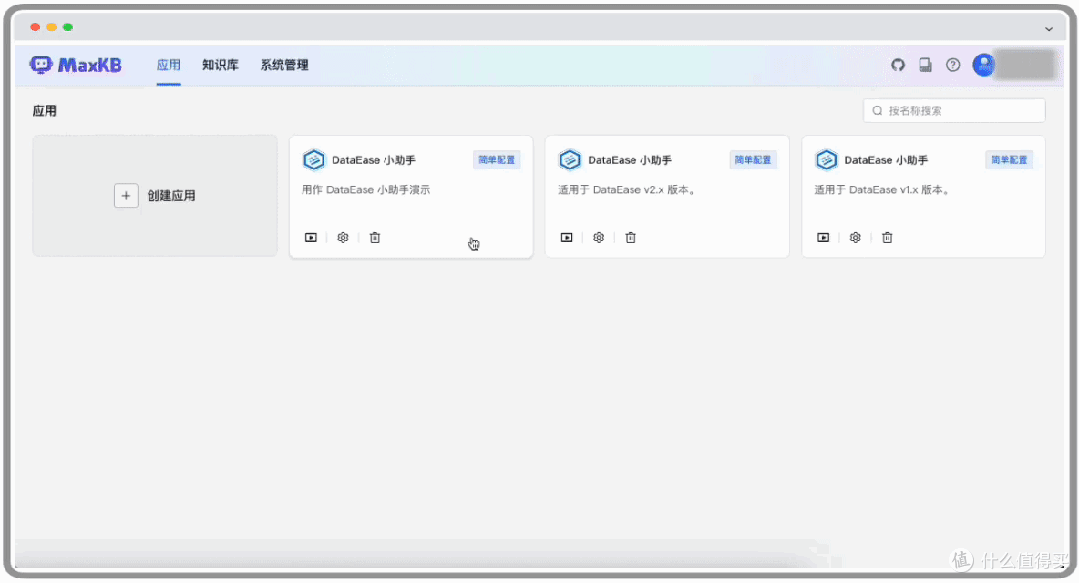The height and width of the screenshot is (583, 1079).
Task: Click 简单配置 tag on 用作 DataEase 小助手演示 card
Action: pyautogui.click(x=496, y=160)
